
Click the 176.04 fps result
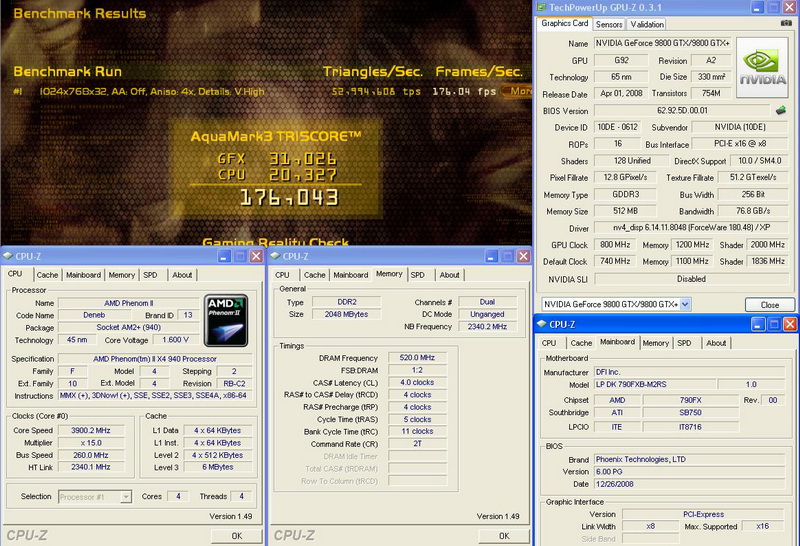click(x=464, y=91)
